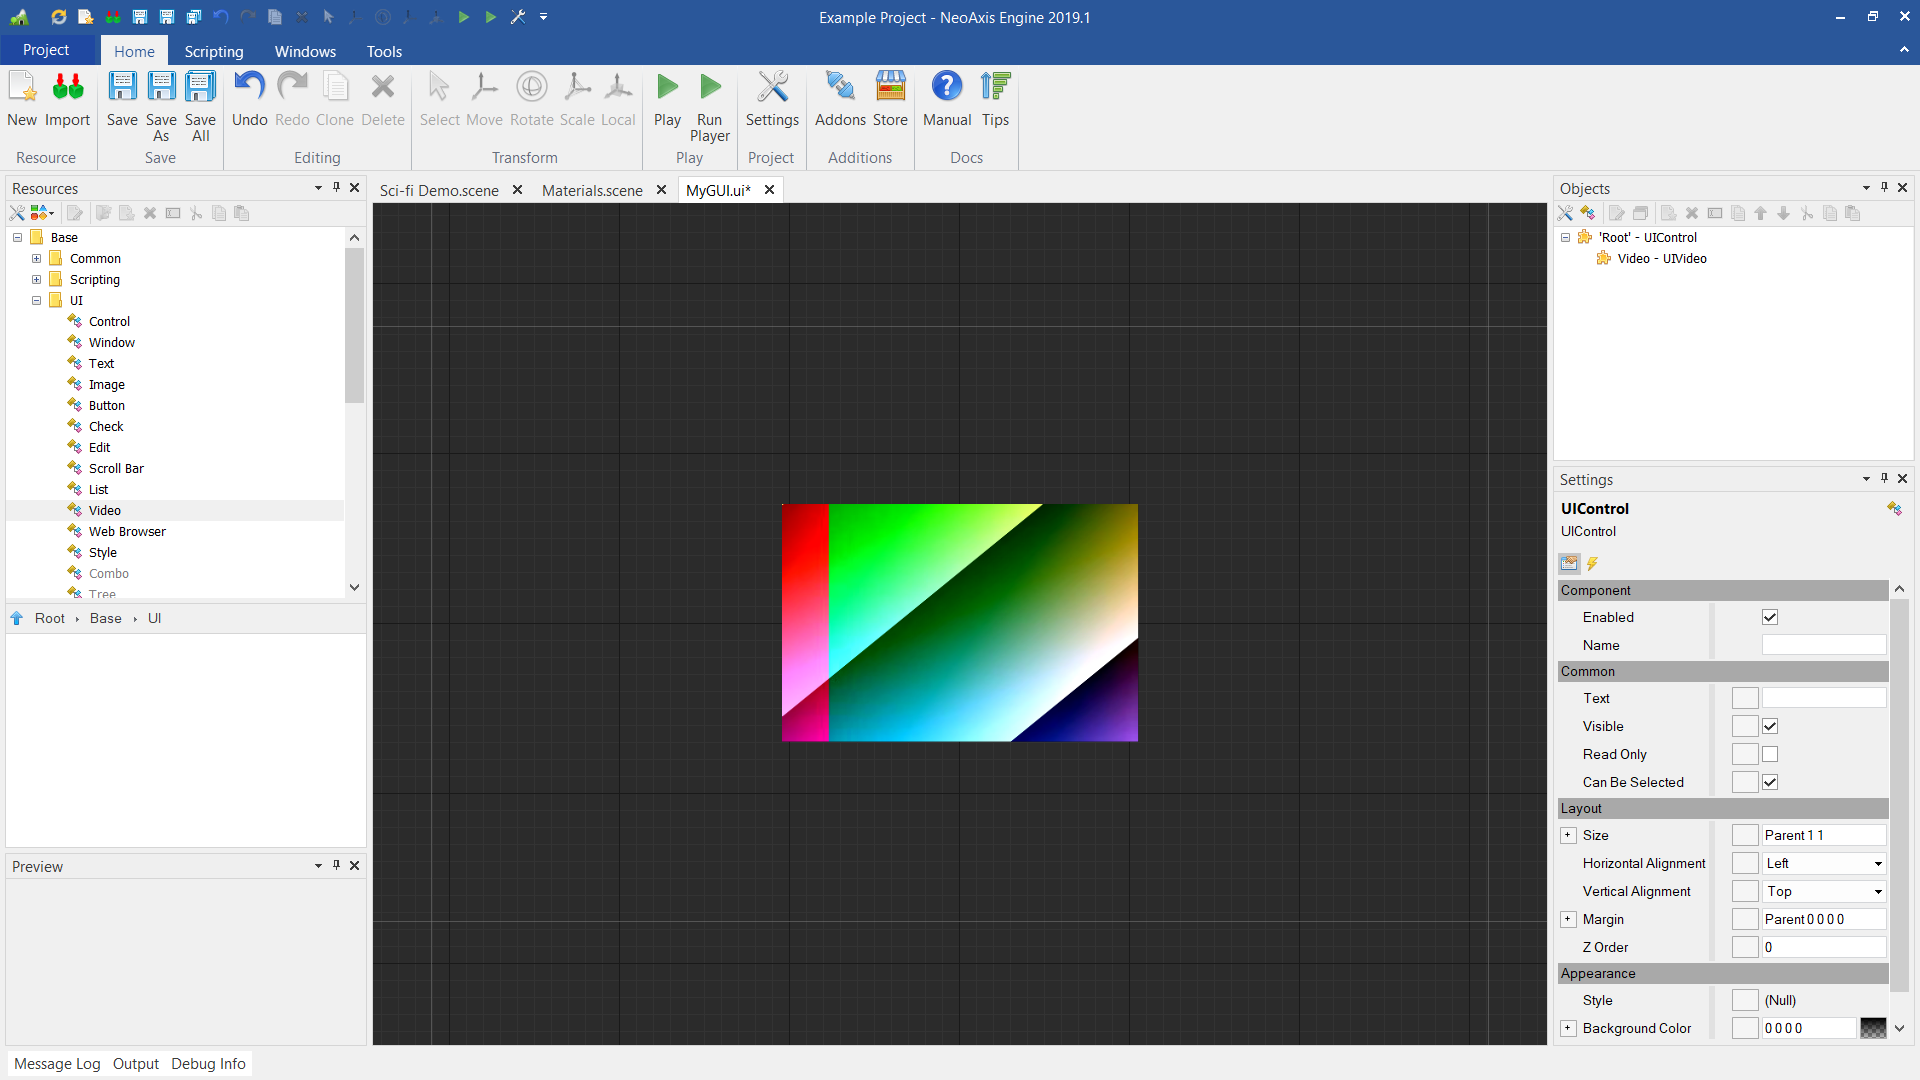
Task: Click Save in quick access toolbar
Action: pyautogui.click(x=140, y=16)
